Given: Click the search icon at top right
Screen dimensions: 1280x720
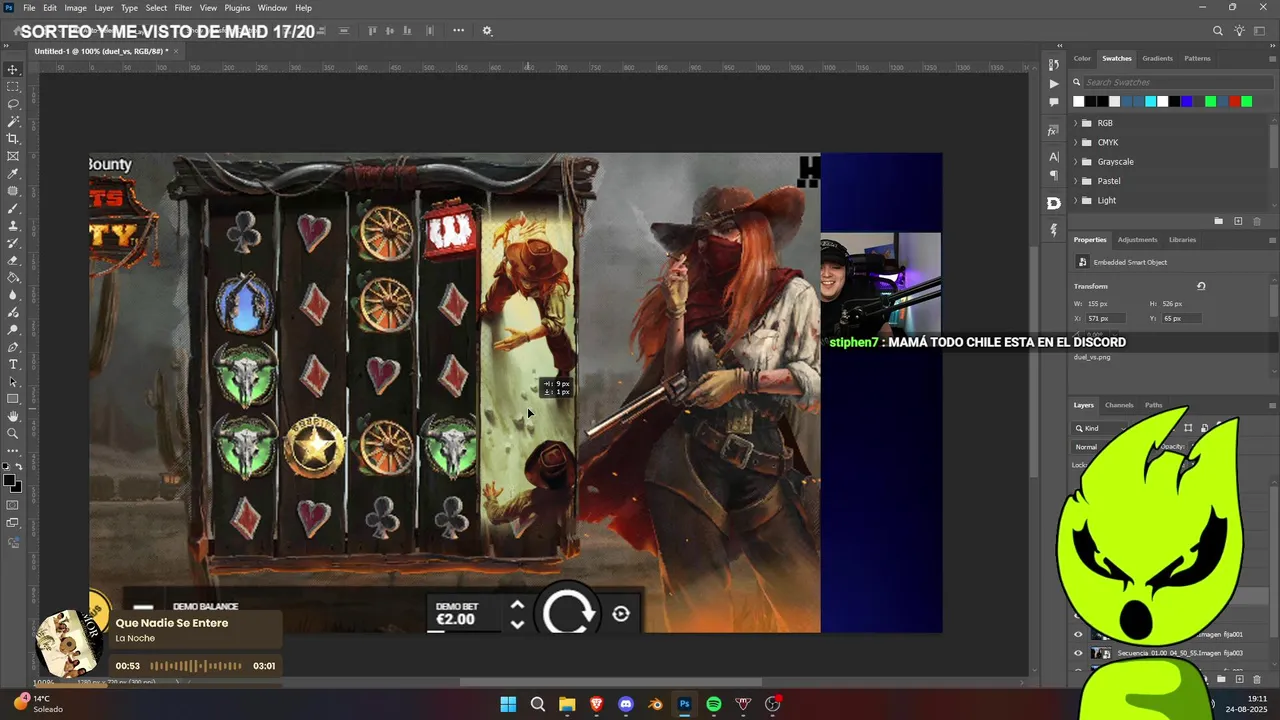Looking at the screenshot, I should coord(1217,31).
